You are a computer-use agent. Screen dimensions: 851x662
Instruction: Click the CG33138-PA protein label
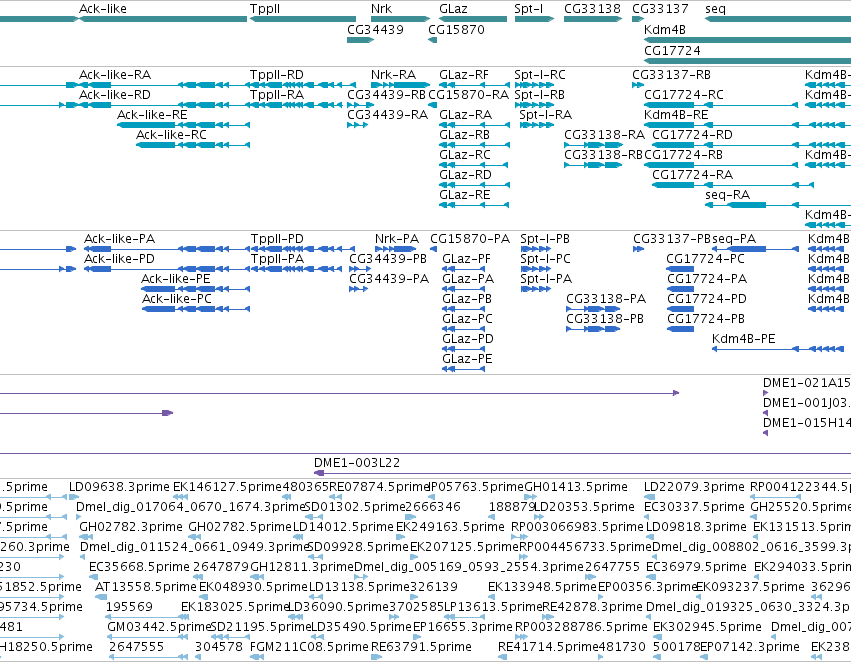(606, 298)
